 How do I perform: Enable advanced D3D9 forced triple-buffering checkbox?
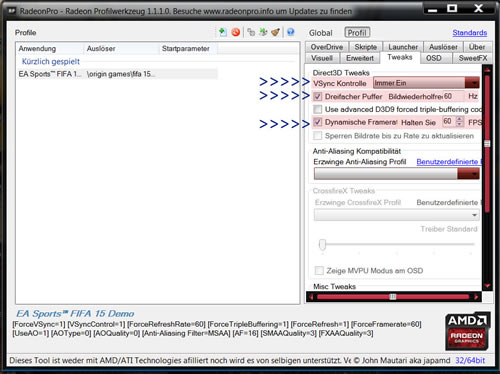[x=318, y=109]
